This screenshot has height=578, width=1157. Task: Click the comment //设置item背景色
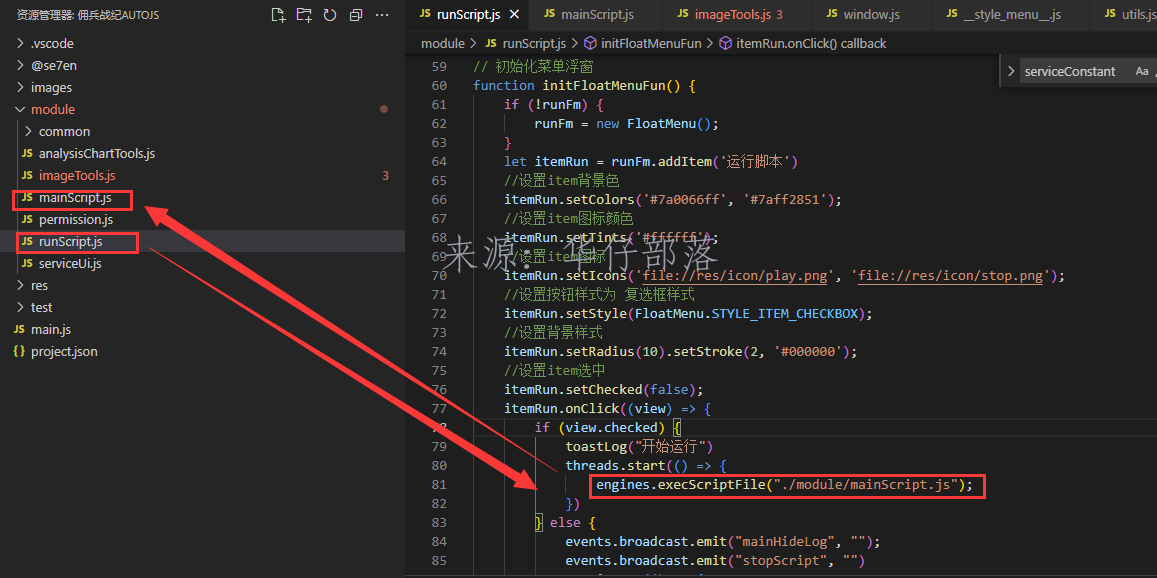tap(562, 181)
